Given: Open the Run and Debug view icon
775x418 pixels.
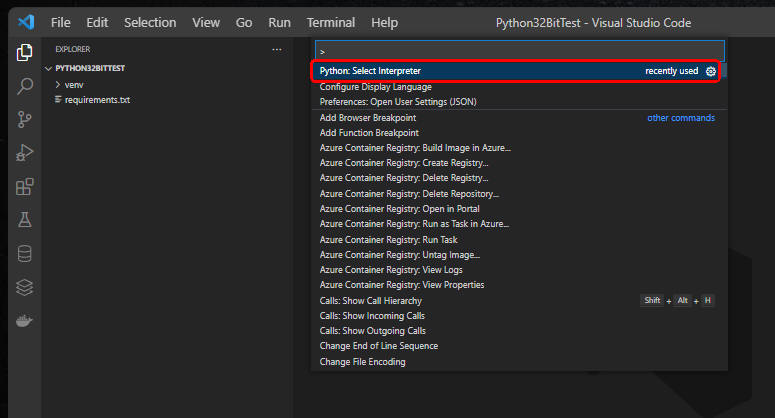Looking at the screenshot, I should point(24,153).
